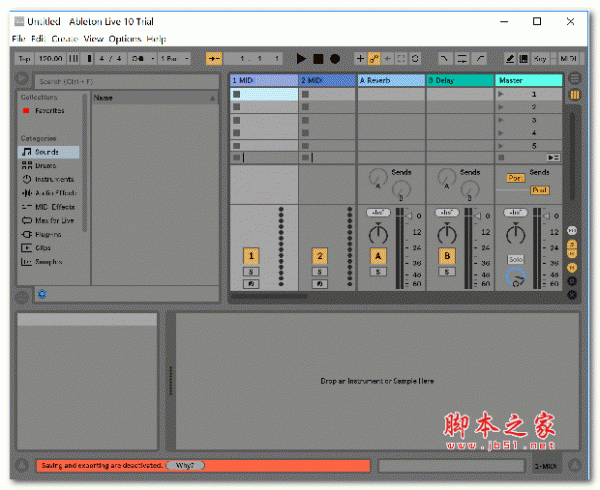Collapse the browser with the top-left arrow
Screen dimensions: 600x490
pos(22,80)
